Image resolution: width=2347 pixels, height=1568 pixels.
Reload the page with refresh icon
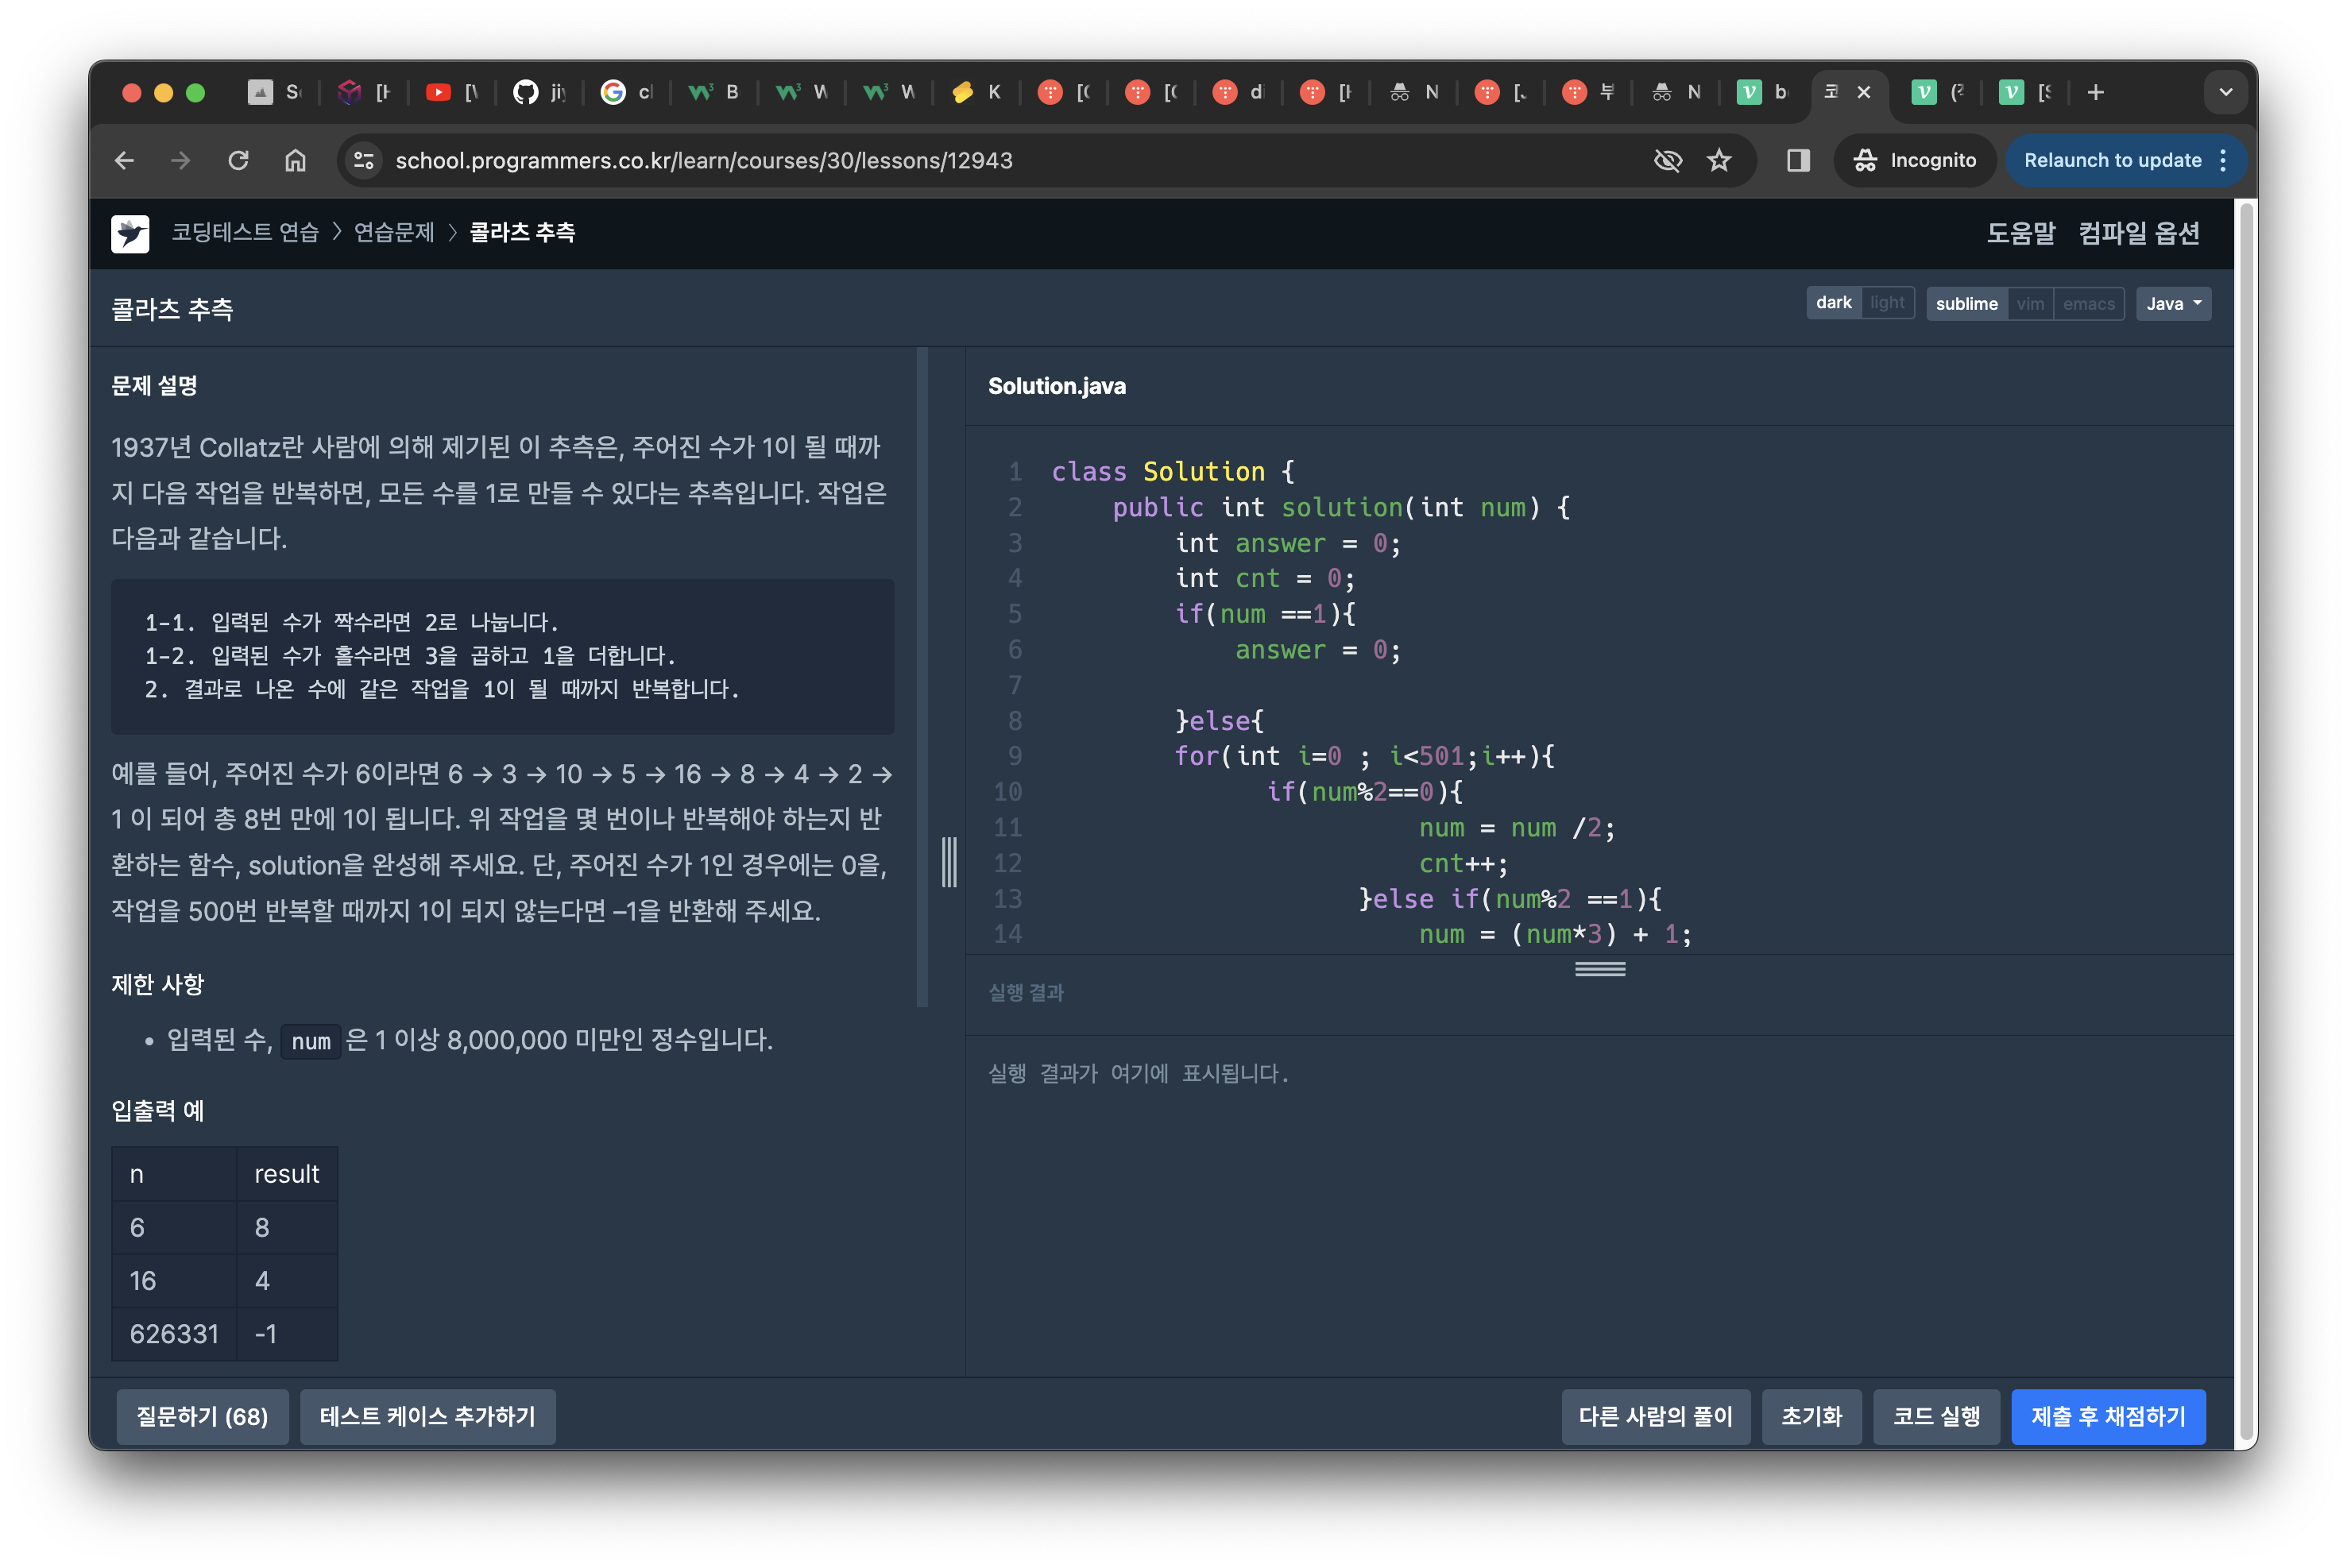pos(238,160)
